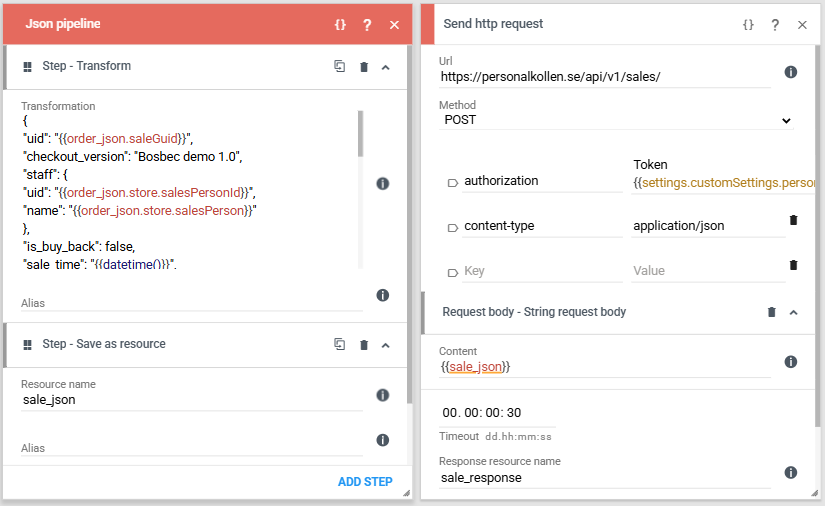
Task: Duplicate the Save as resource step
Action: [340, 344]
